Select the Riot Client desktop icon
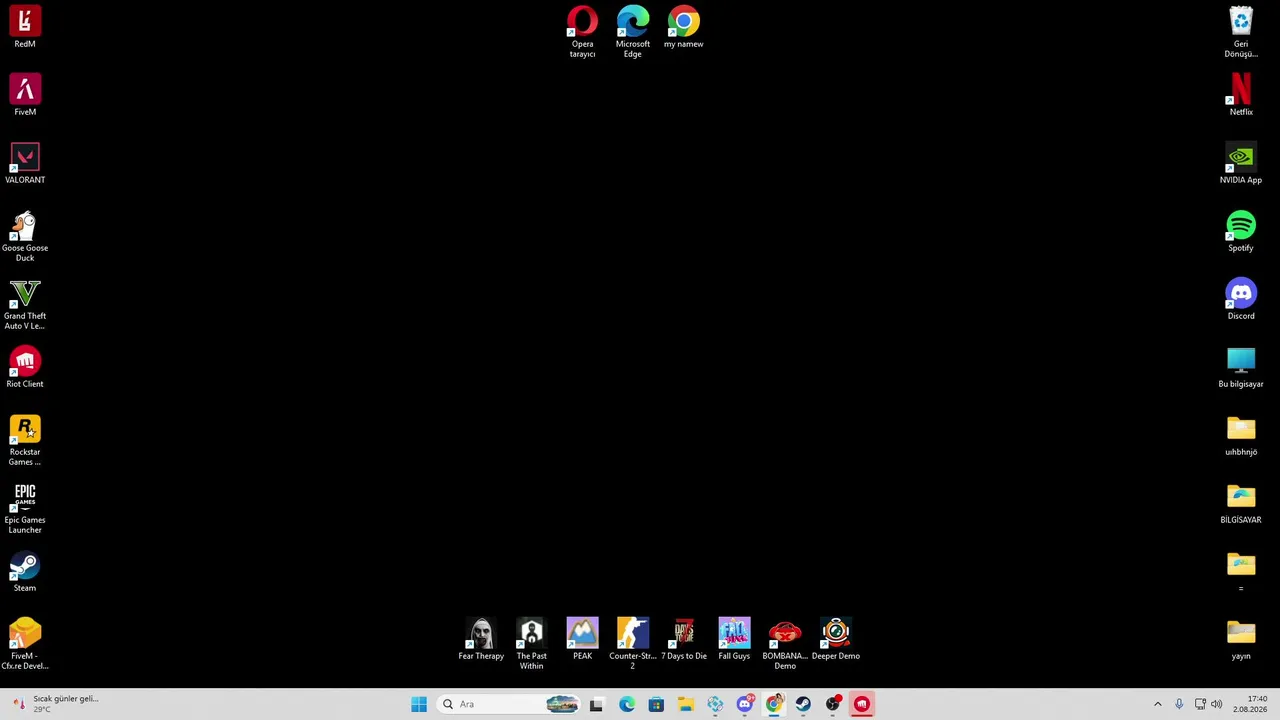 [25, 367]
